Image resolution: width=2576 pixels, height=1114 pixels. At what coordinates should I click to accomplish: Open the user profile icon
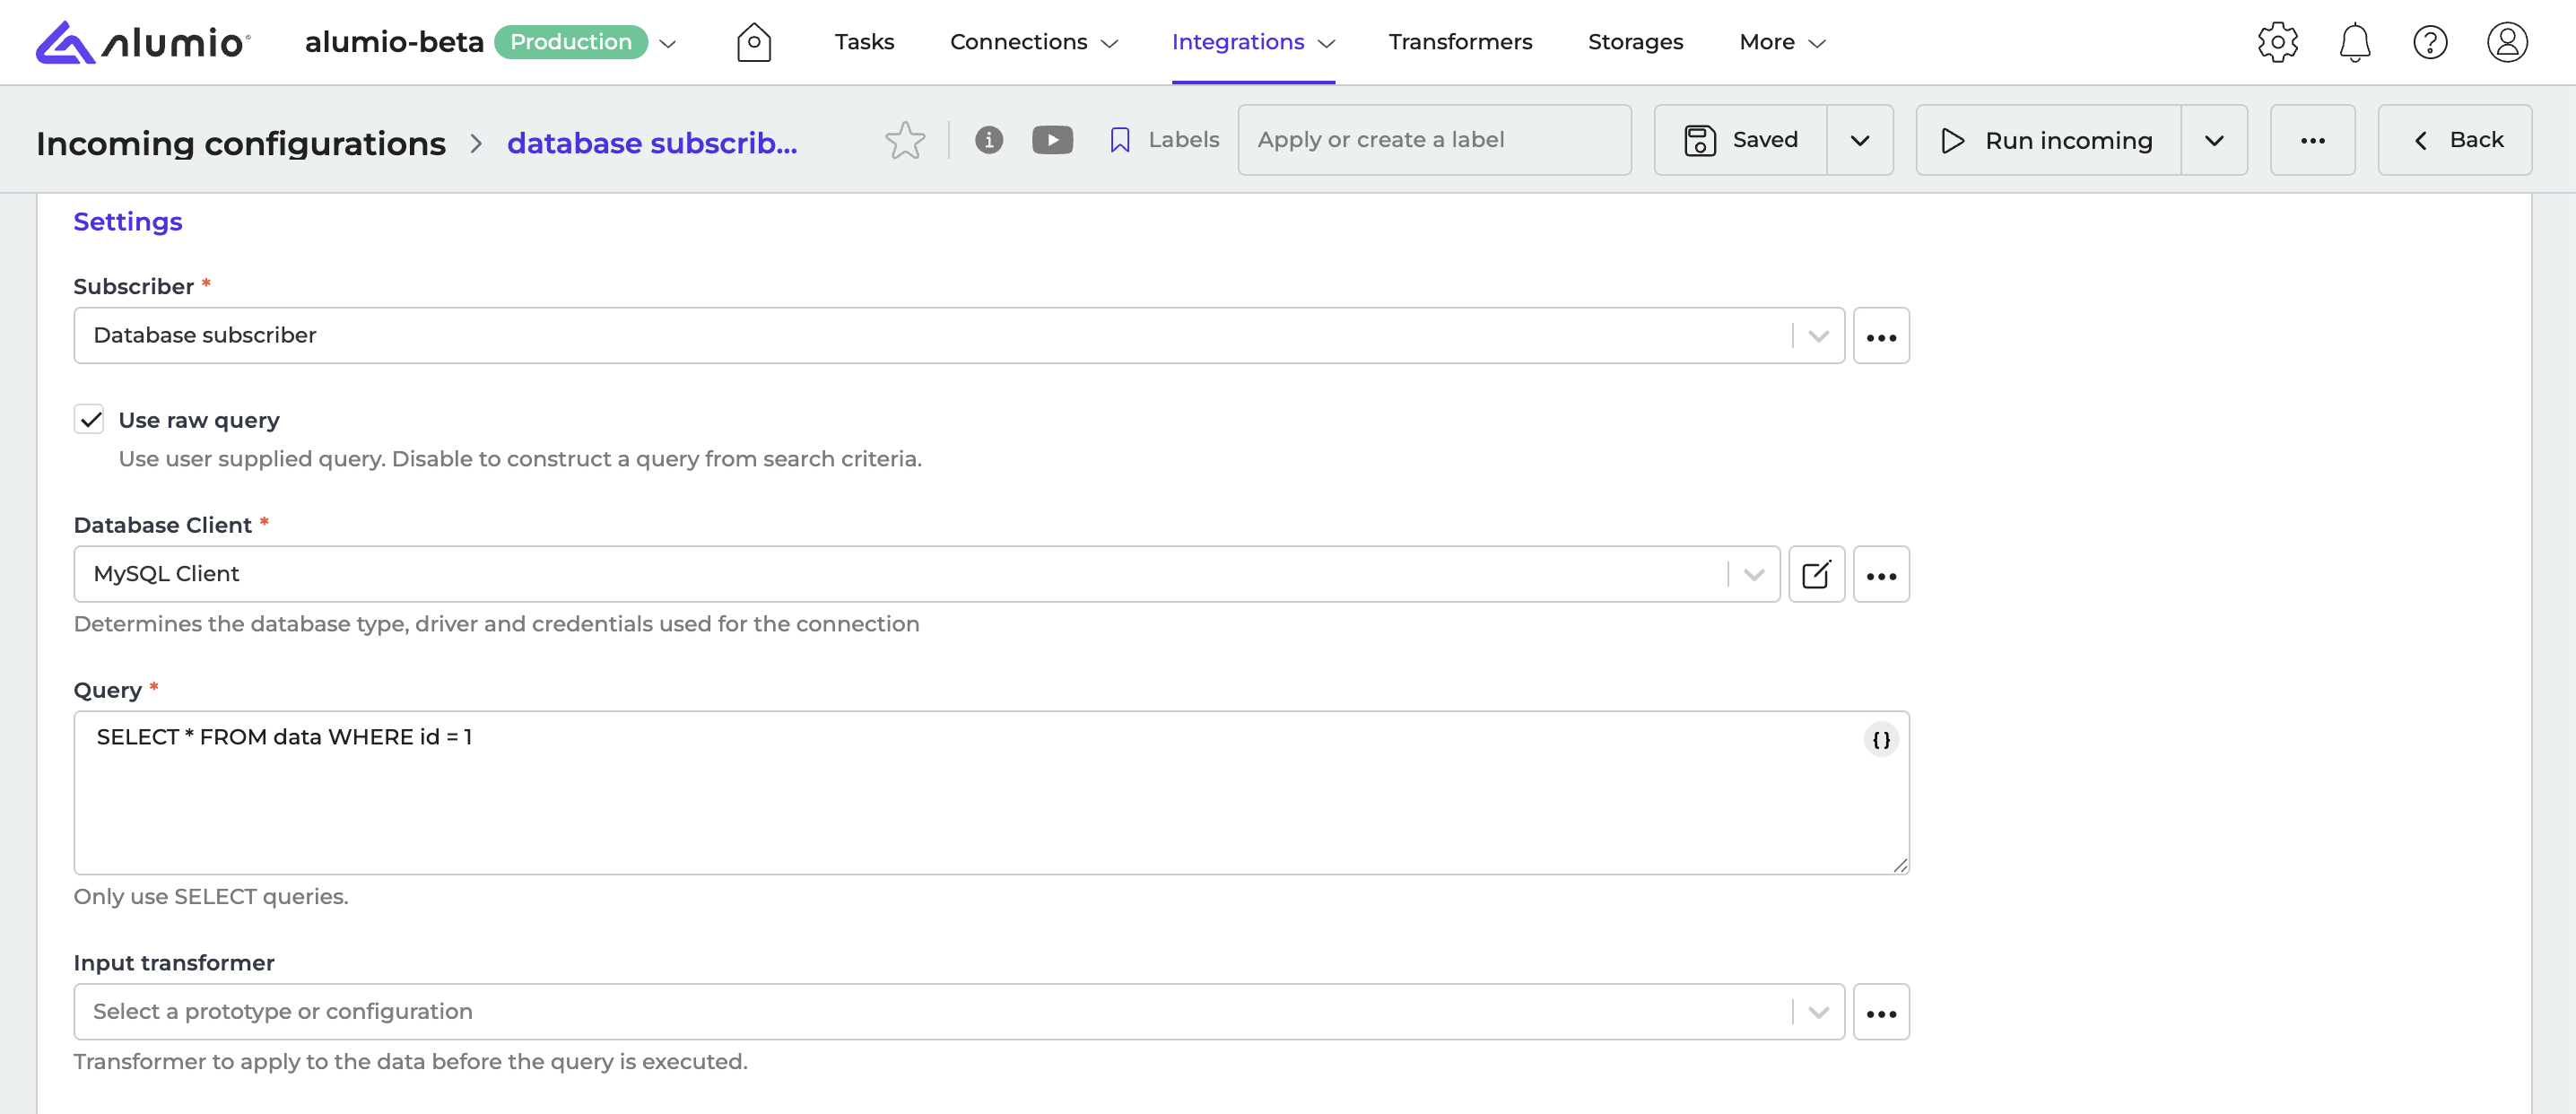2506,42
